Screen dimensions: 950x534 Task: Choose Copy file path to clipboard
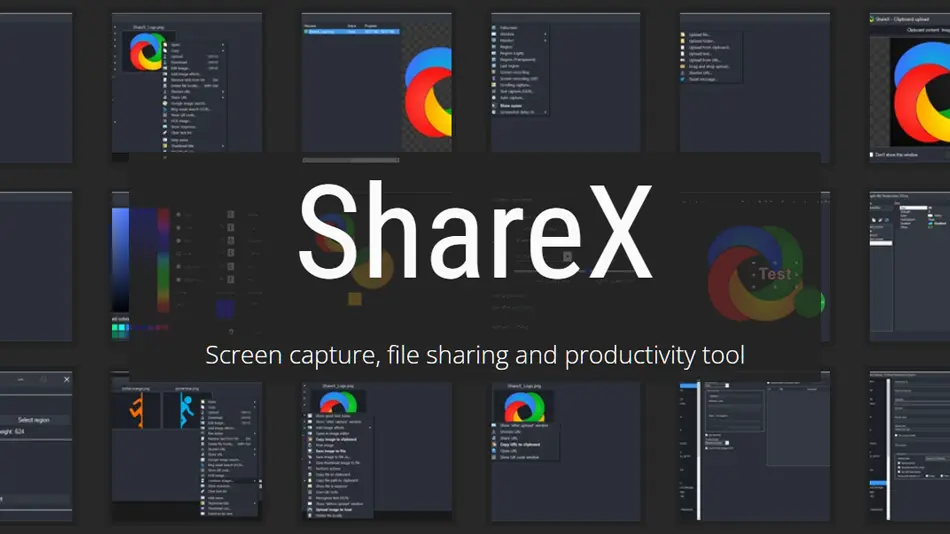337,480
